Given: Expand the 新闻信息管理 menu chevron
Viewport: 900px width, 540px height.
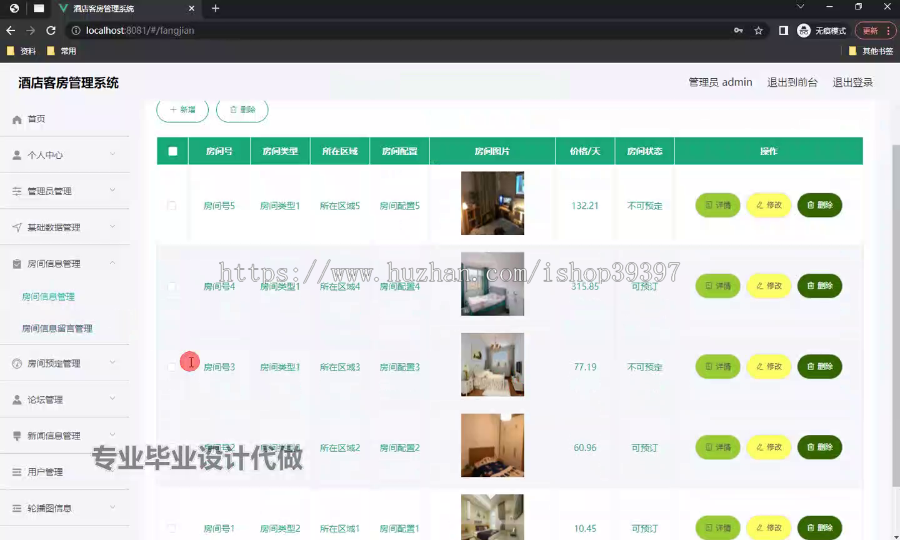Looking at the screenshot, I should pyautogui.click(x=112, y=434).
